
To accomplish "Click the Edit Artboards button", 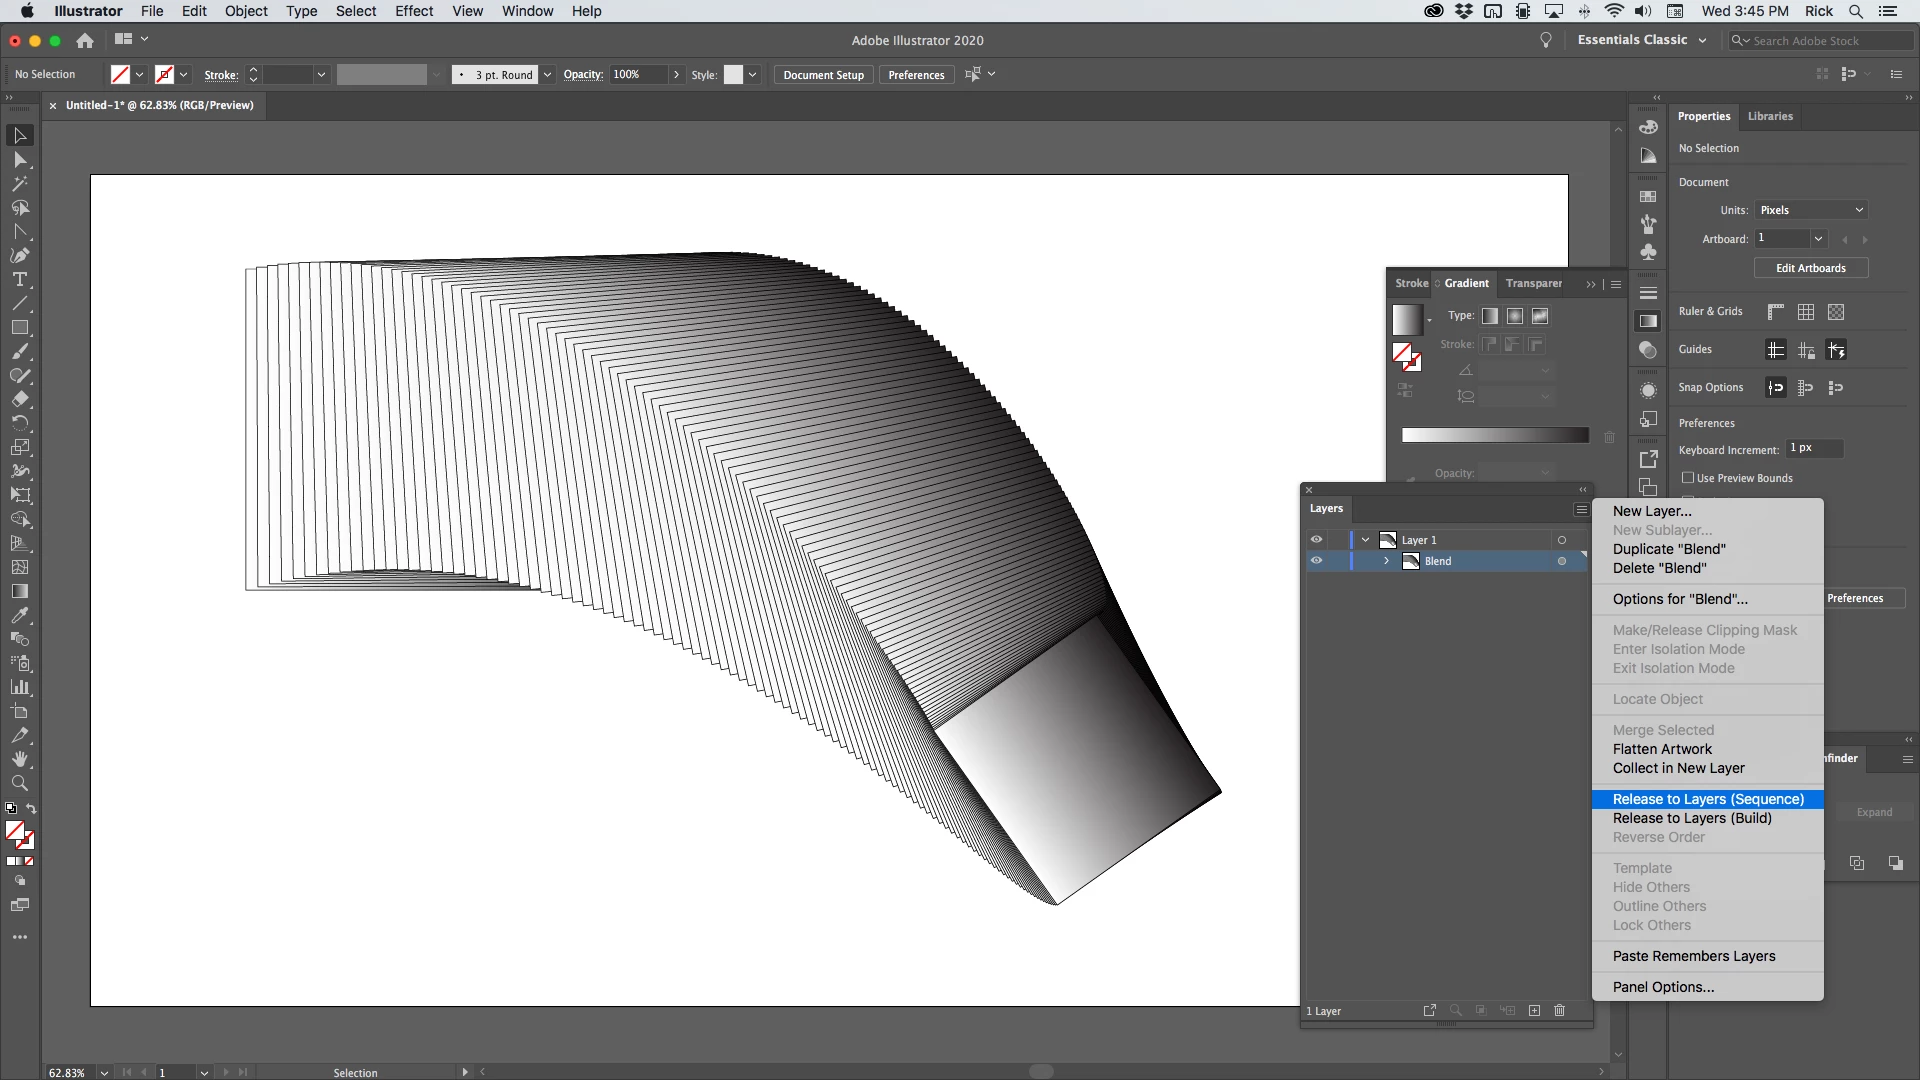I will [x=1810, y=268].
